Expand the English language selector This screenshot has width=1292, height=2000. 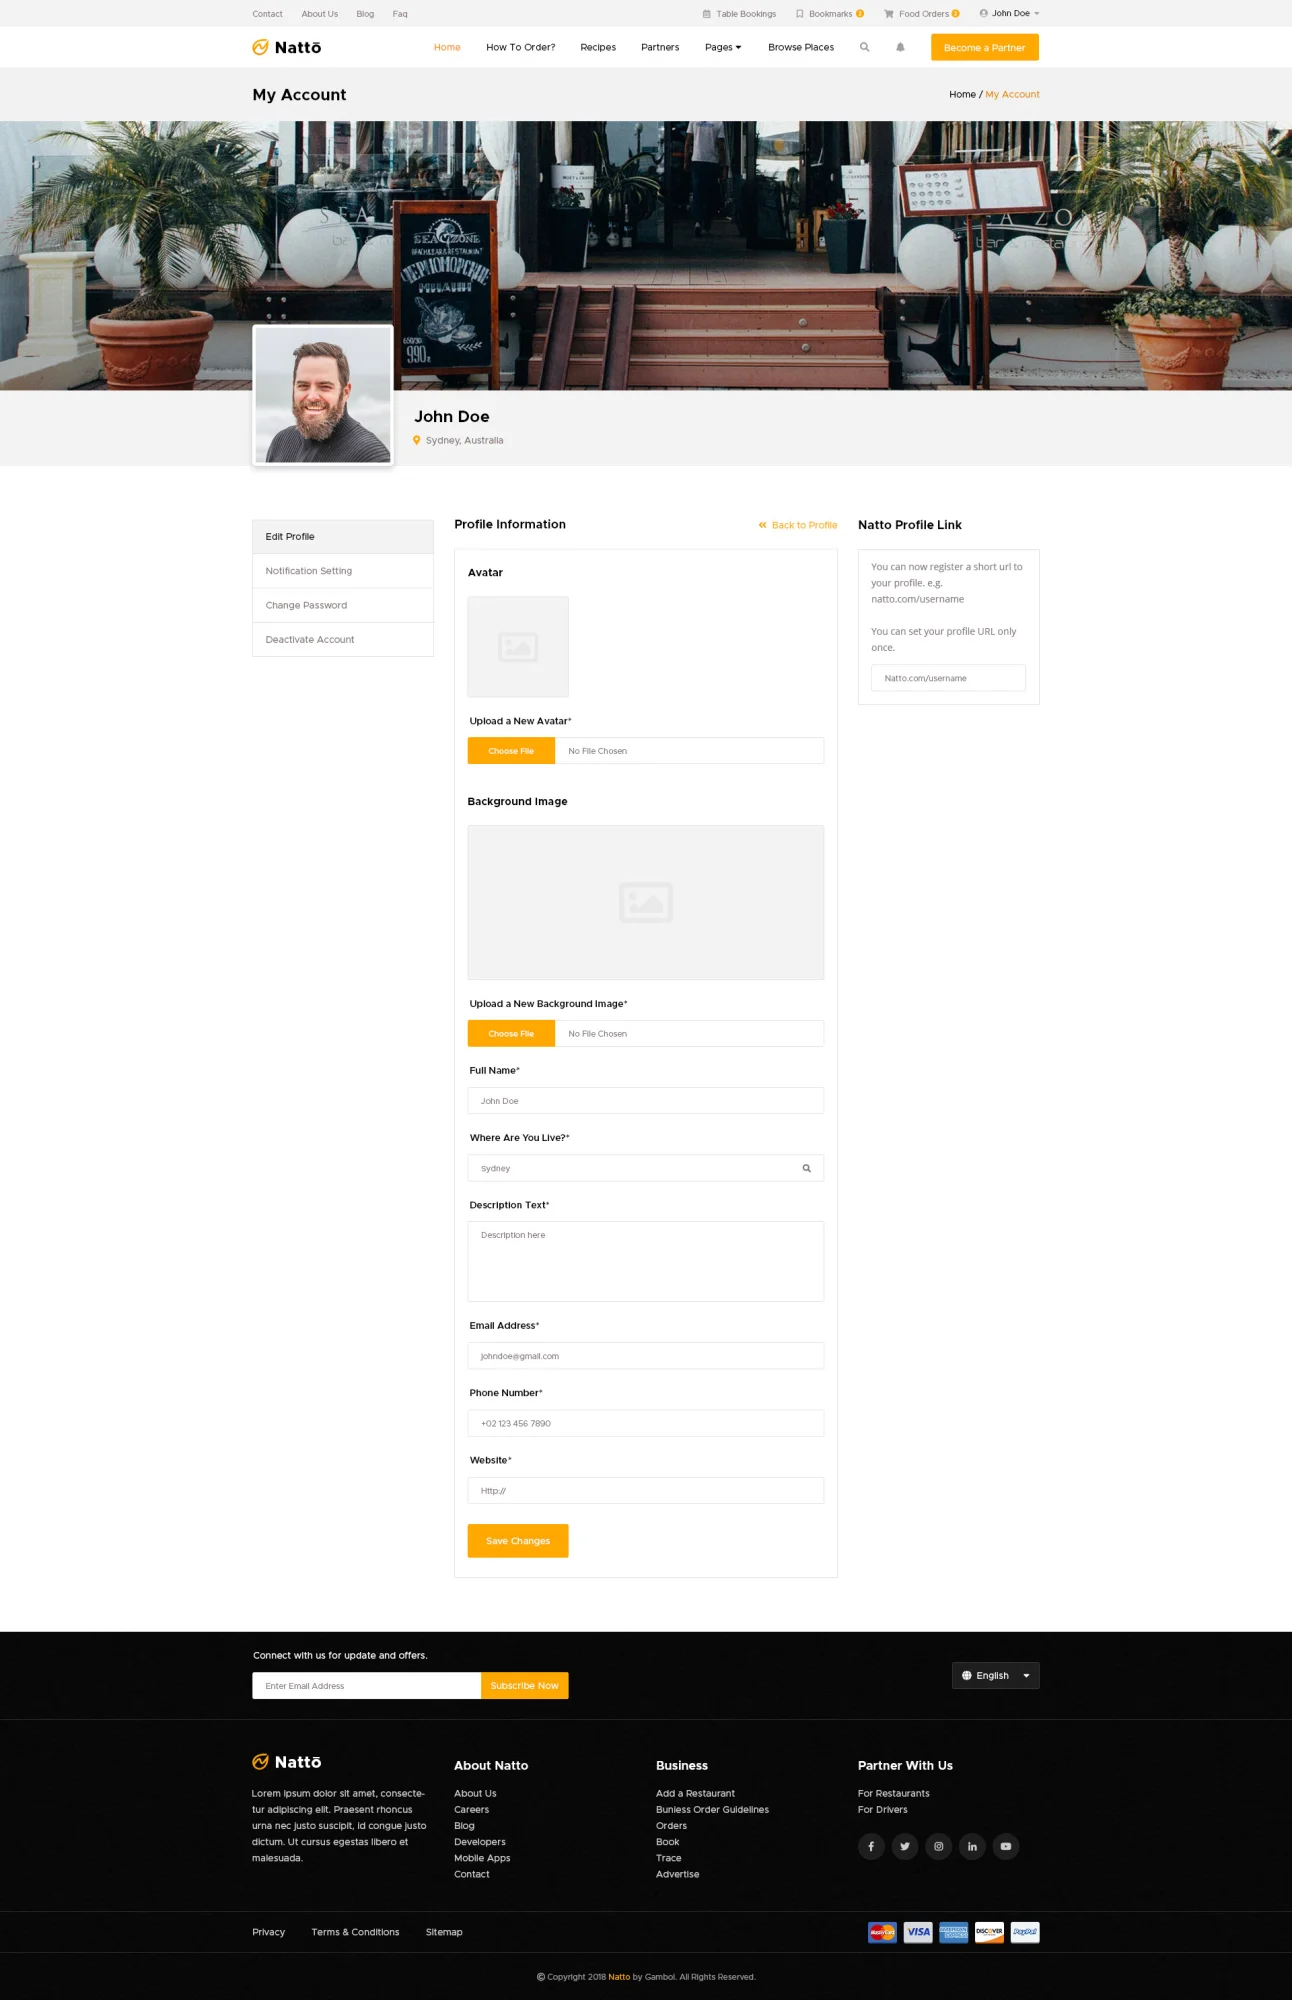tap(995, 1675)
